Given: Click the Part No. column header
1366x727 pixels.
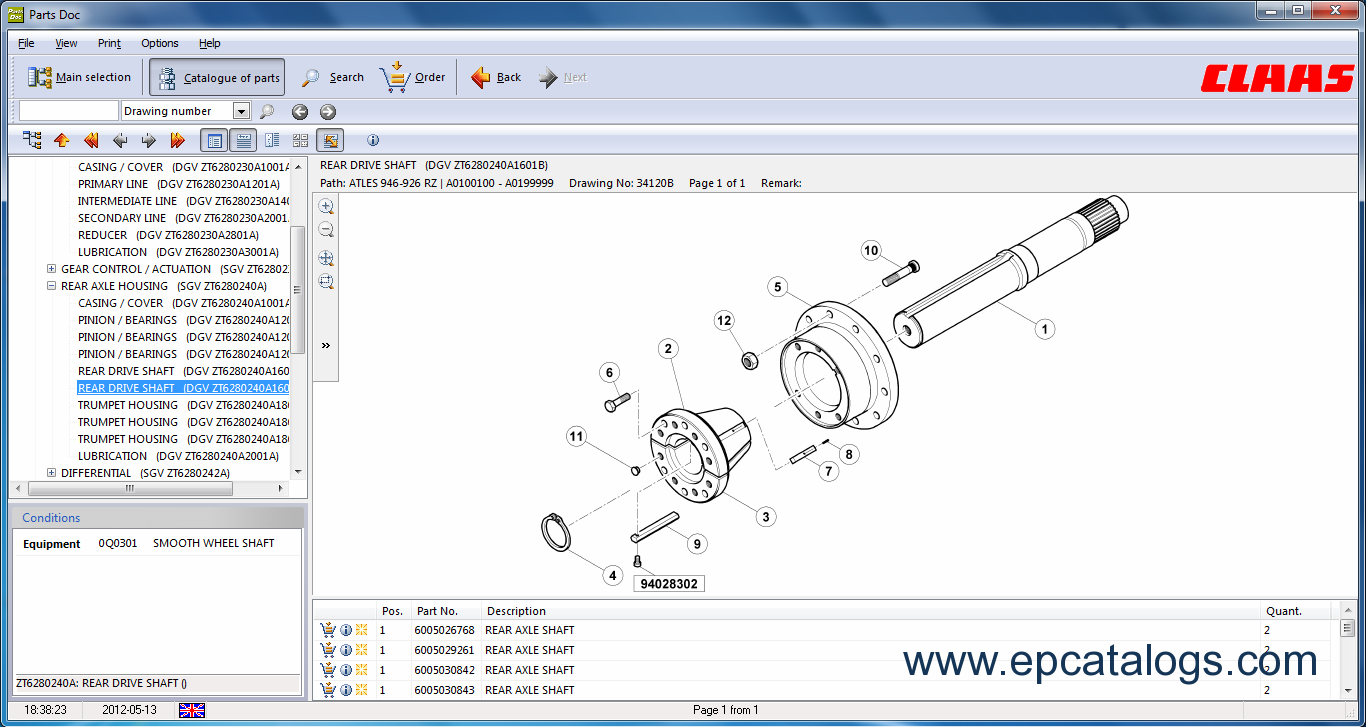Looking at the screenshot, I should pos(445,611).
